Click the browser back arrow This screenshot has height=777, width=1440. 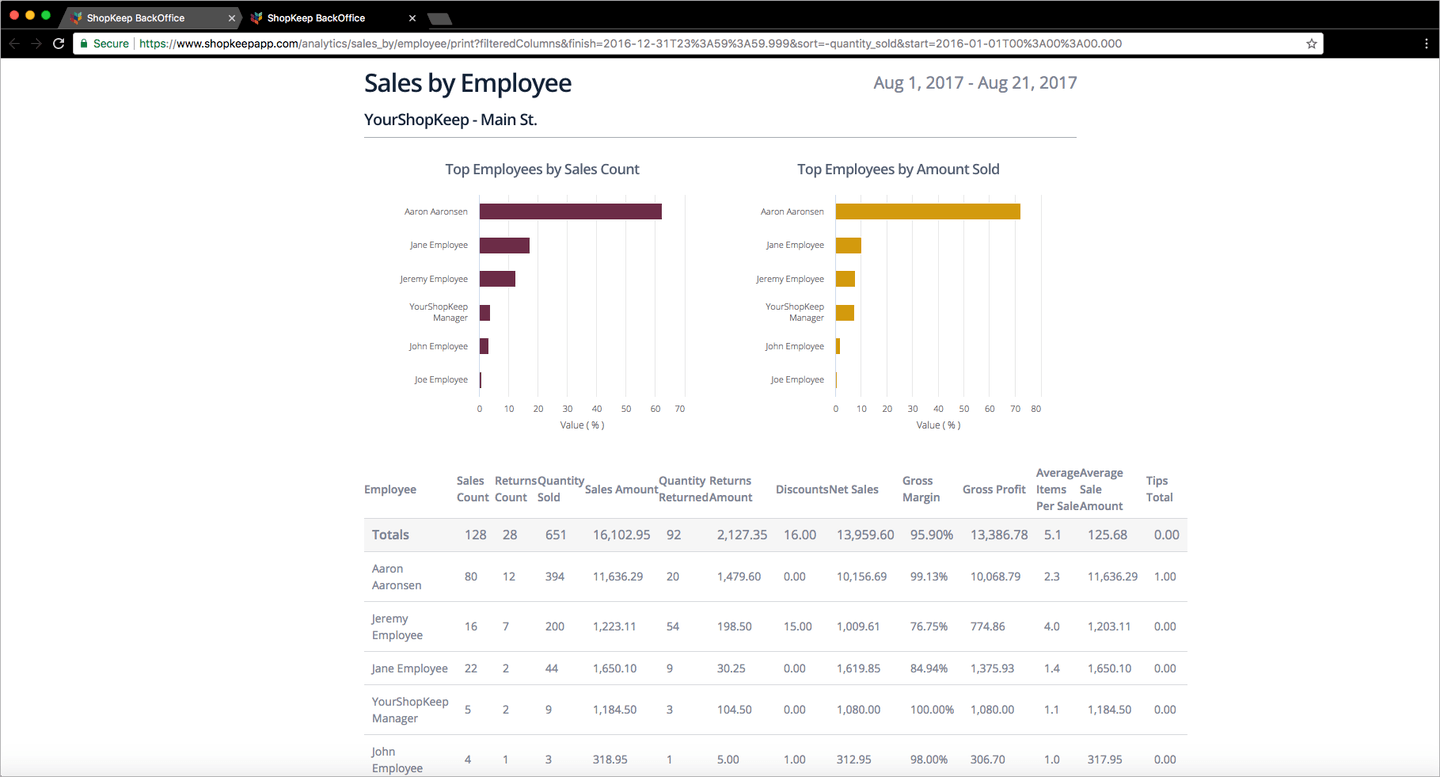[x=14, y=44]
